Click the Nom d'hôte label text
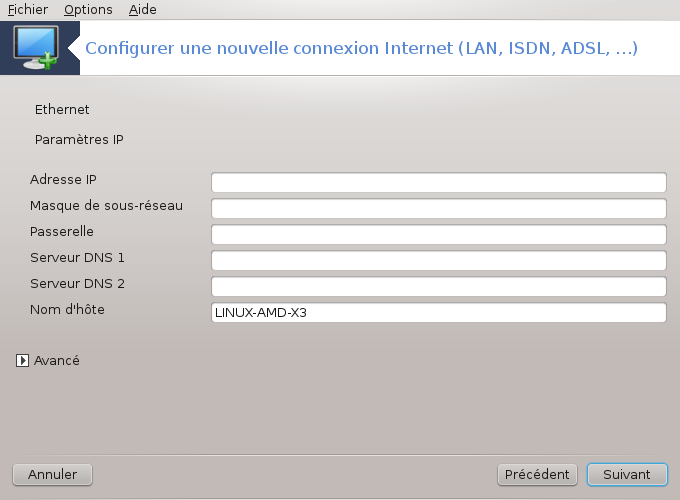 point(67,310)
